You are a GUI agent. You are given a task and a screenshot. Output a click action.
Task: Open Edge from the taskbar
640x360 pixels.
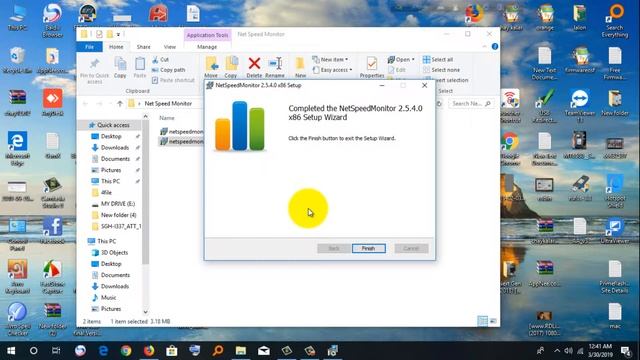point(103,351)
